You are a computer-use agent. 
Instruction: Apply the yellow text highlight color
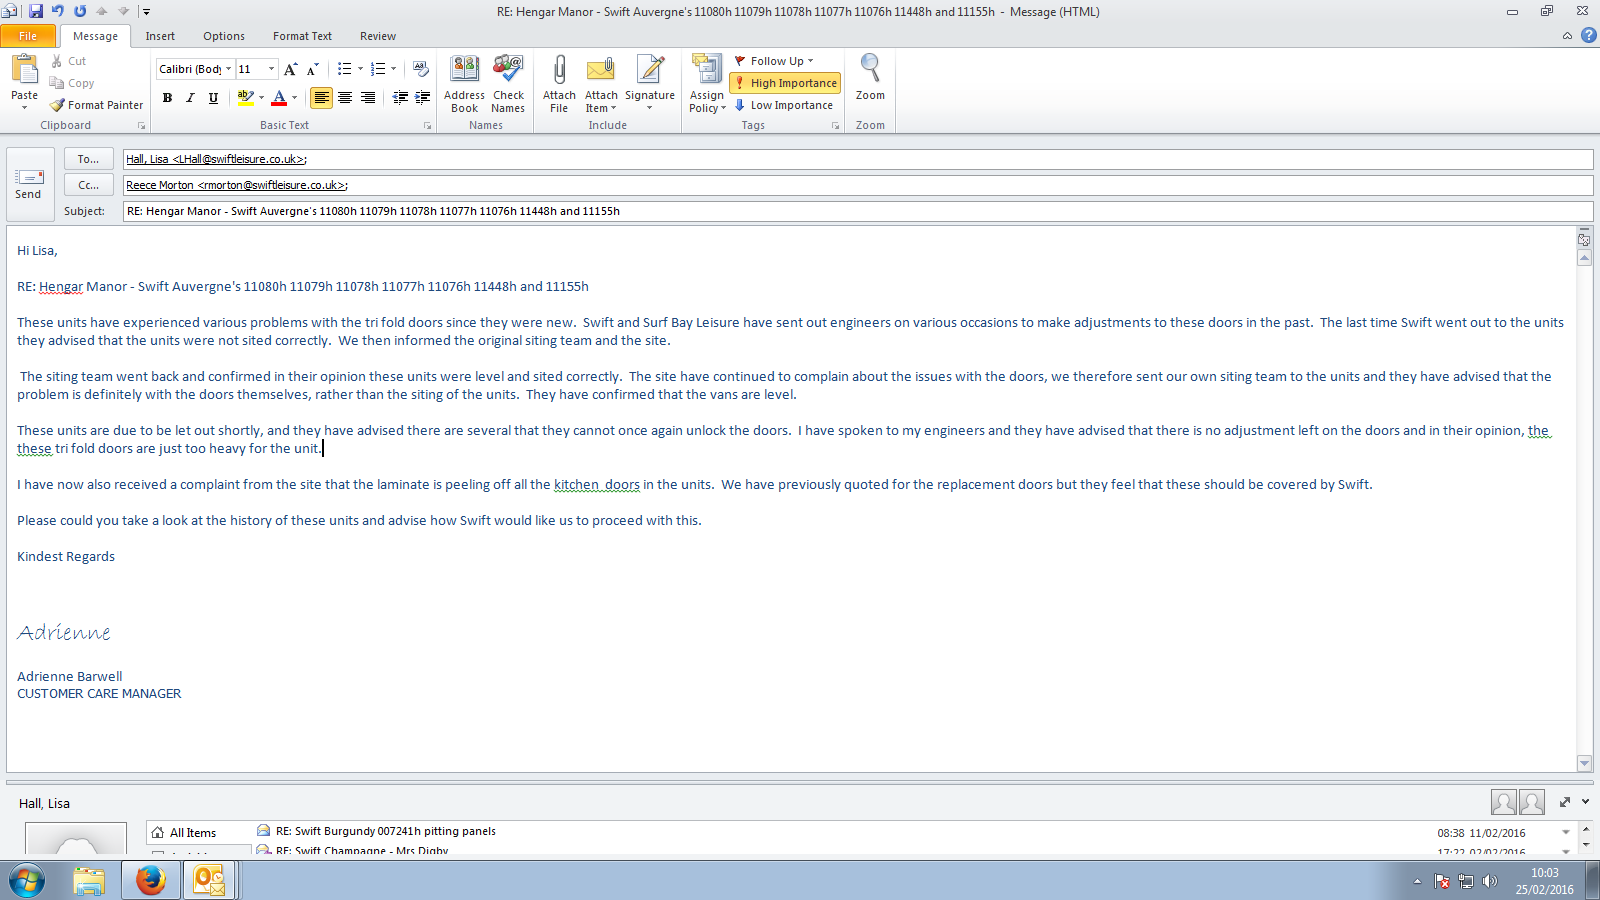[x=245, y=97]
